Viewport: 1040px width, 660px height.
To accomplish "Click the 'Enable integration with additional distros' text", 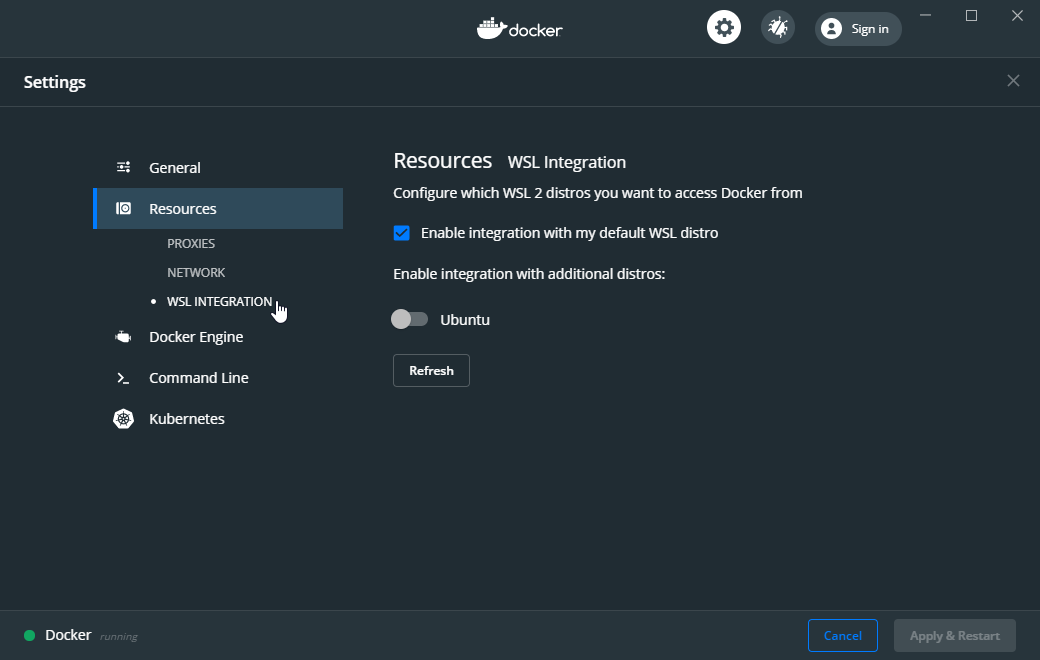I will [529, 274].
